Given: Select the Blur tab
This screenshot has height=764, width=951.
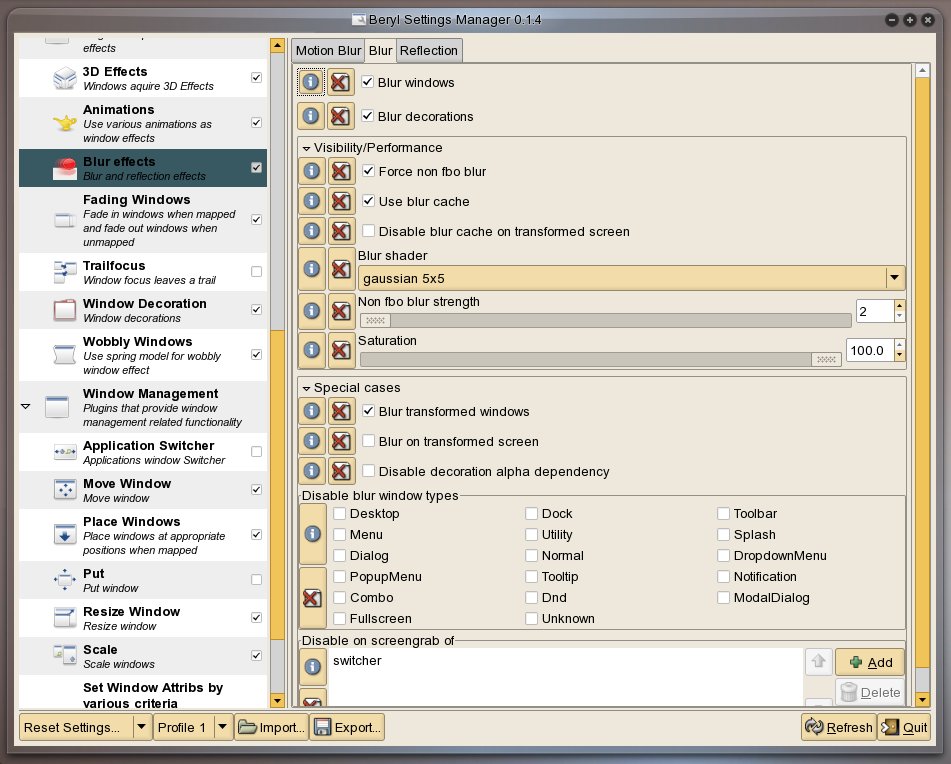Looking at the screenshot, I should click(x=380, y=51).
